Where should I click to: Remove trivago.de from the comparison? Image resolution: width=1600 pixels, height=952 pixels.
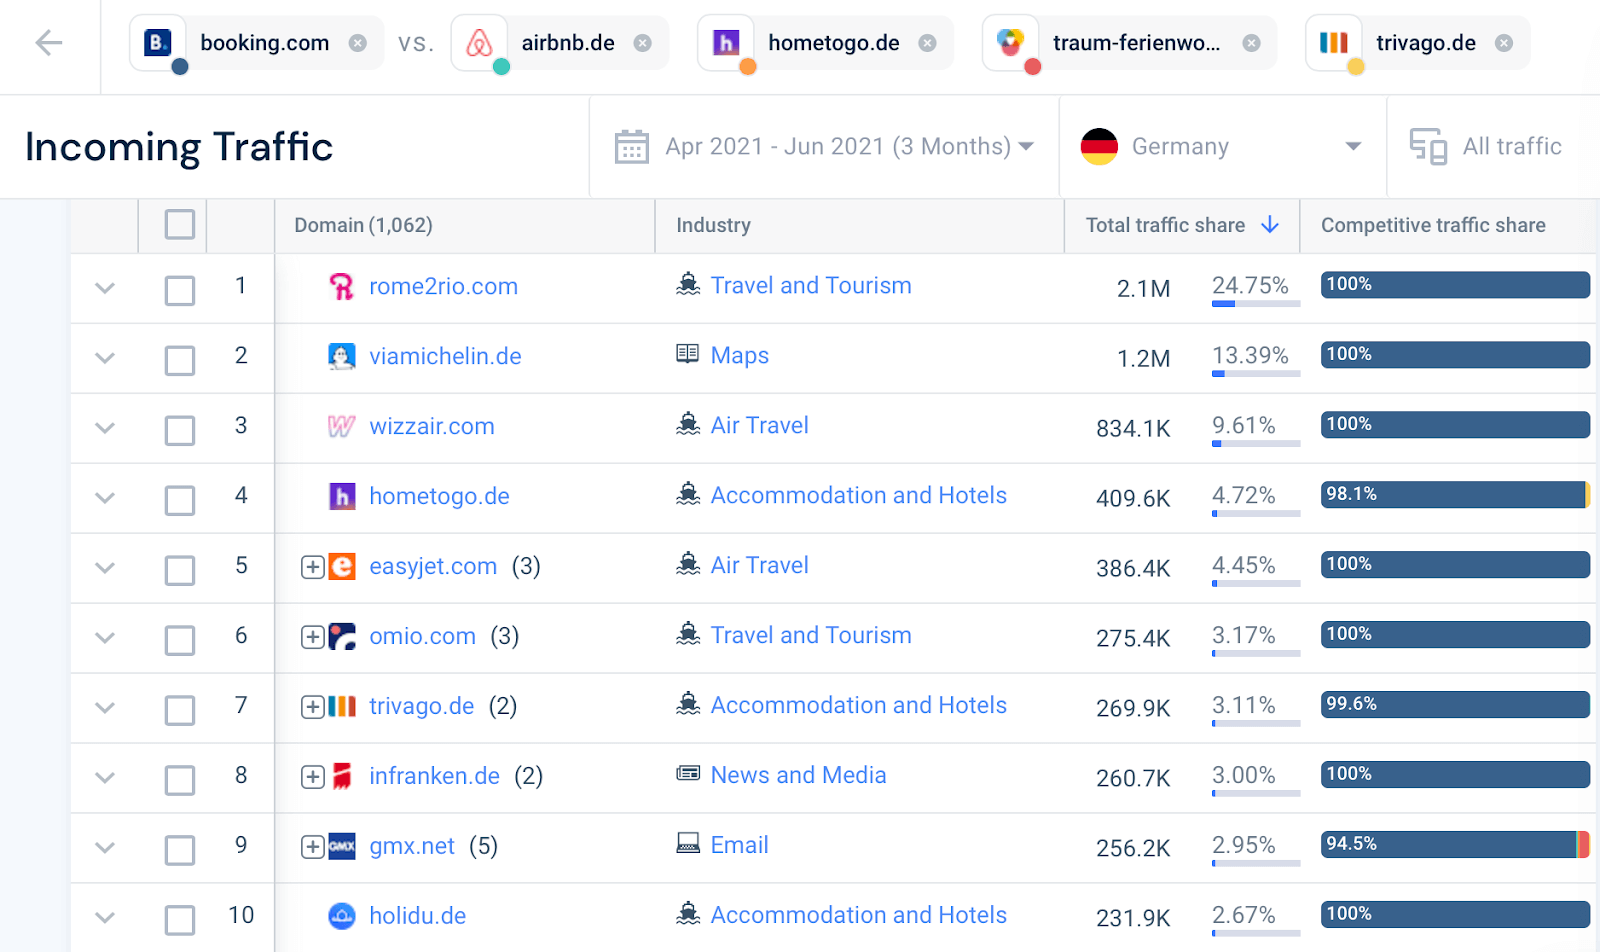point(1503,42)
